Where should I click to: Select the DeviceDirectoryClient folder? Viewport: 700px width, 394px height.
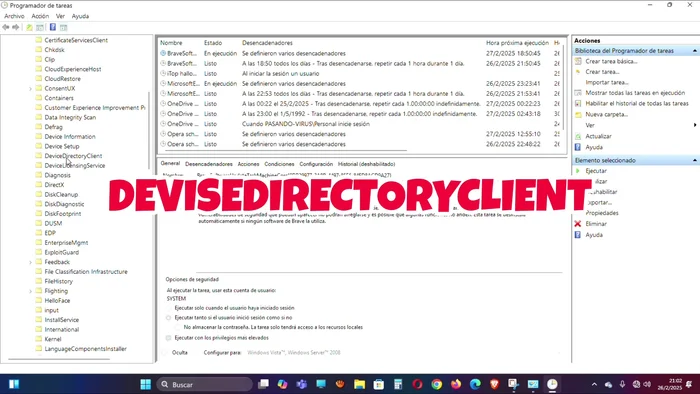coord(73,156)
